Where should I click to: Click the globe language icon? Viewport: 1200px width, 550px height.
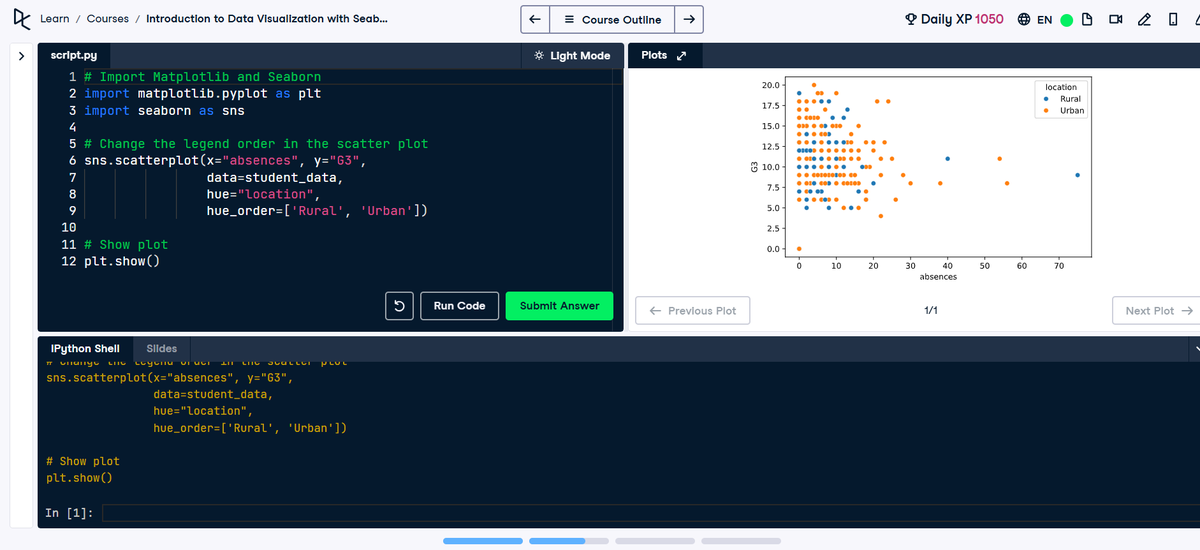tap(1024, 20)
